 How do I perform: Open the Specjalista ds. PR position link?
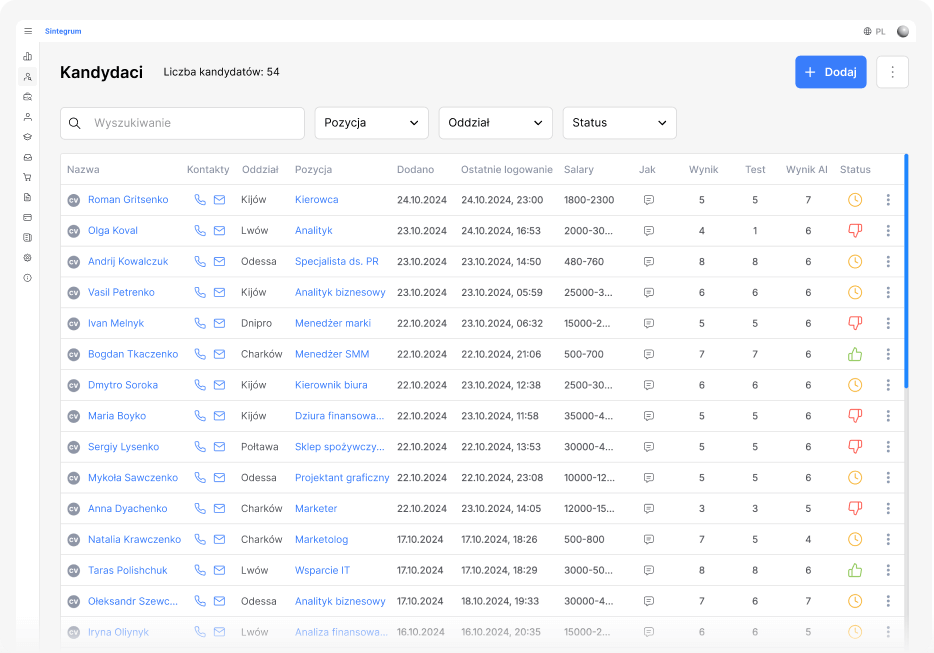pyautogui.click(x=336, y=262)
